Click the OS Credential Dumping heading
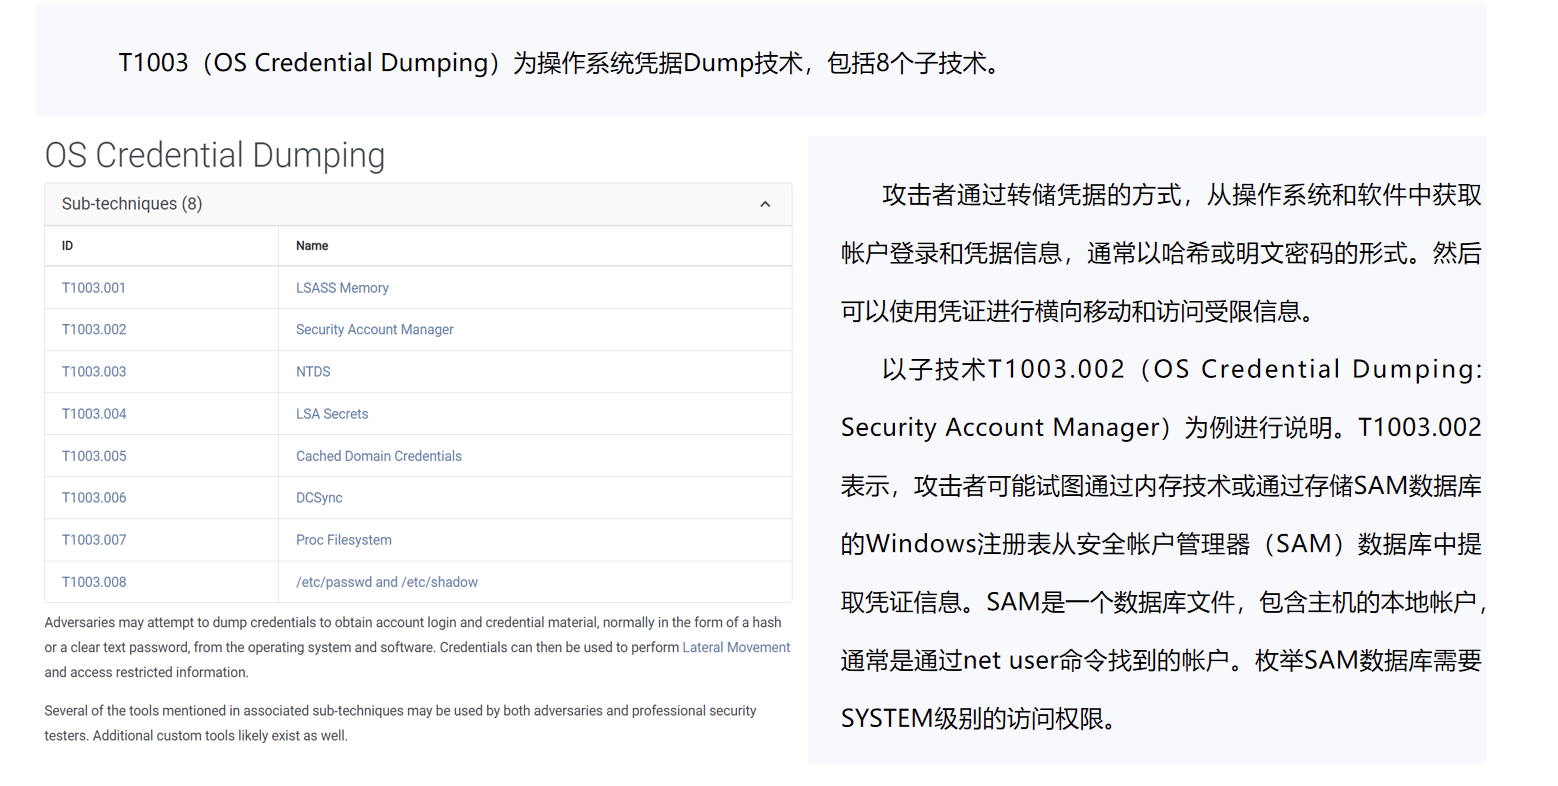 point(215,155)
